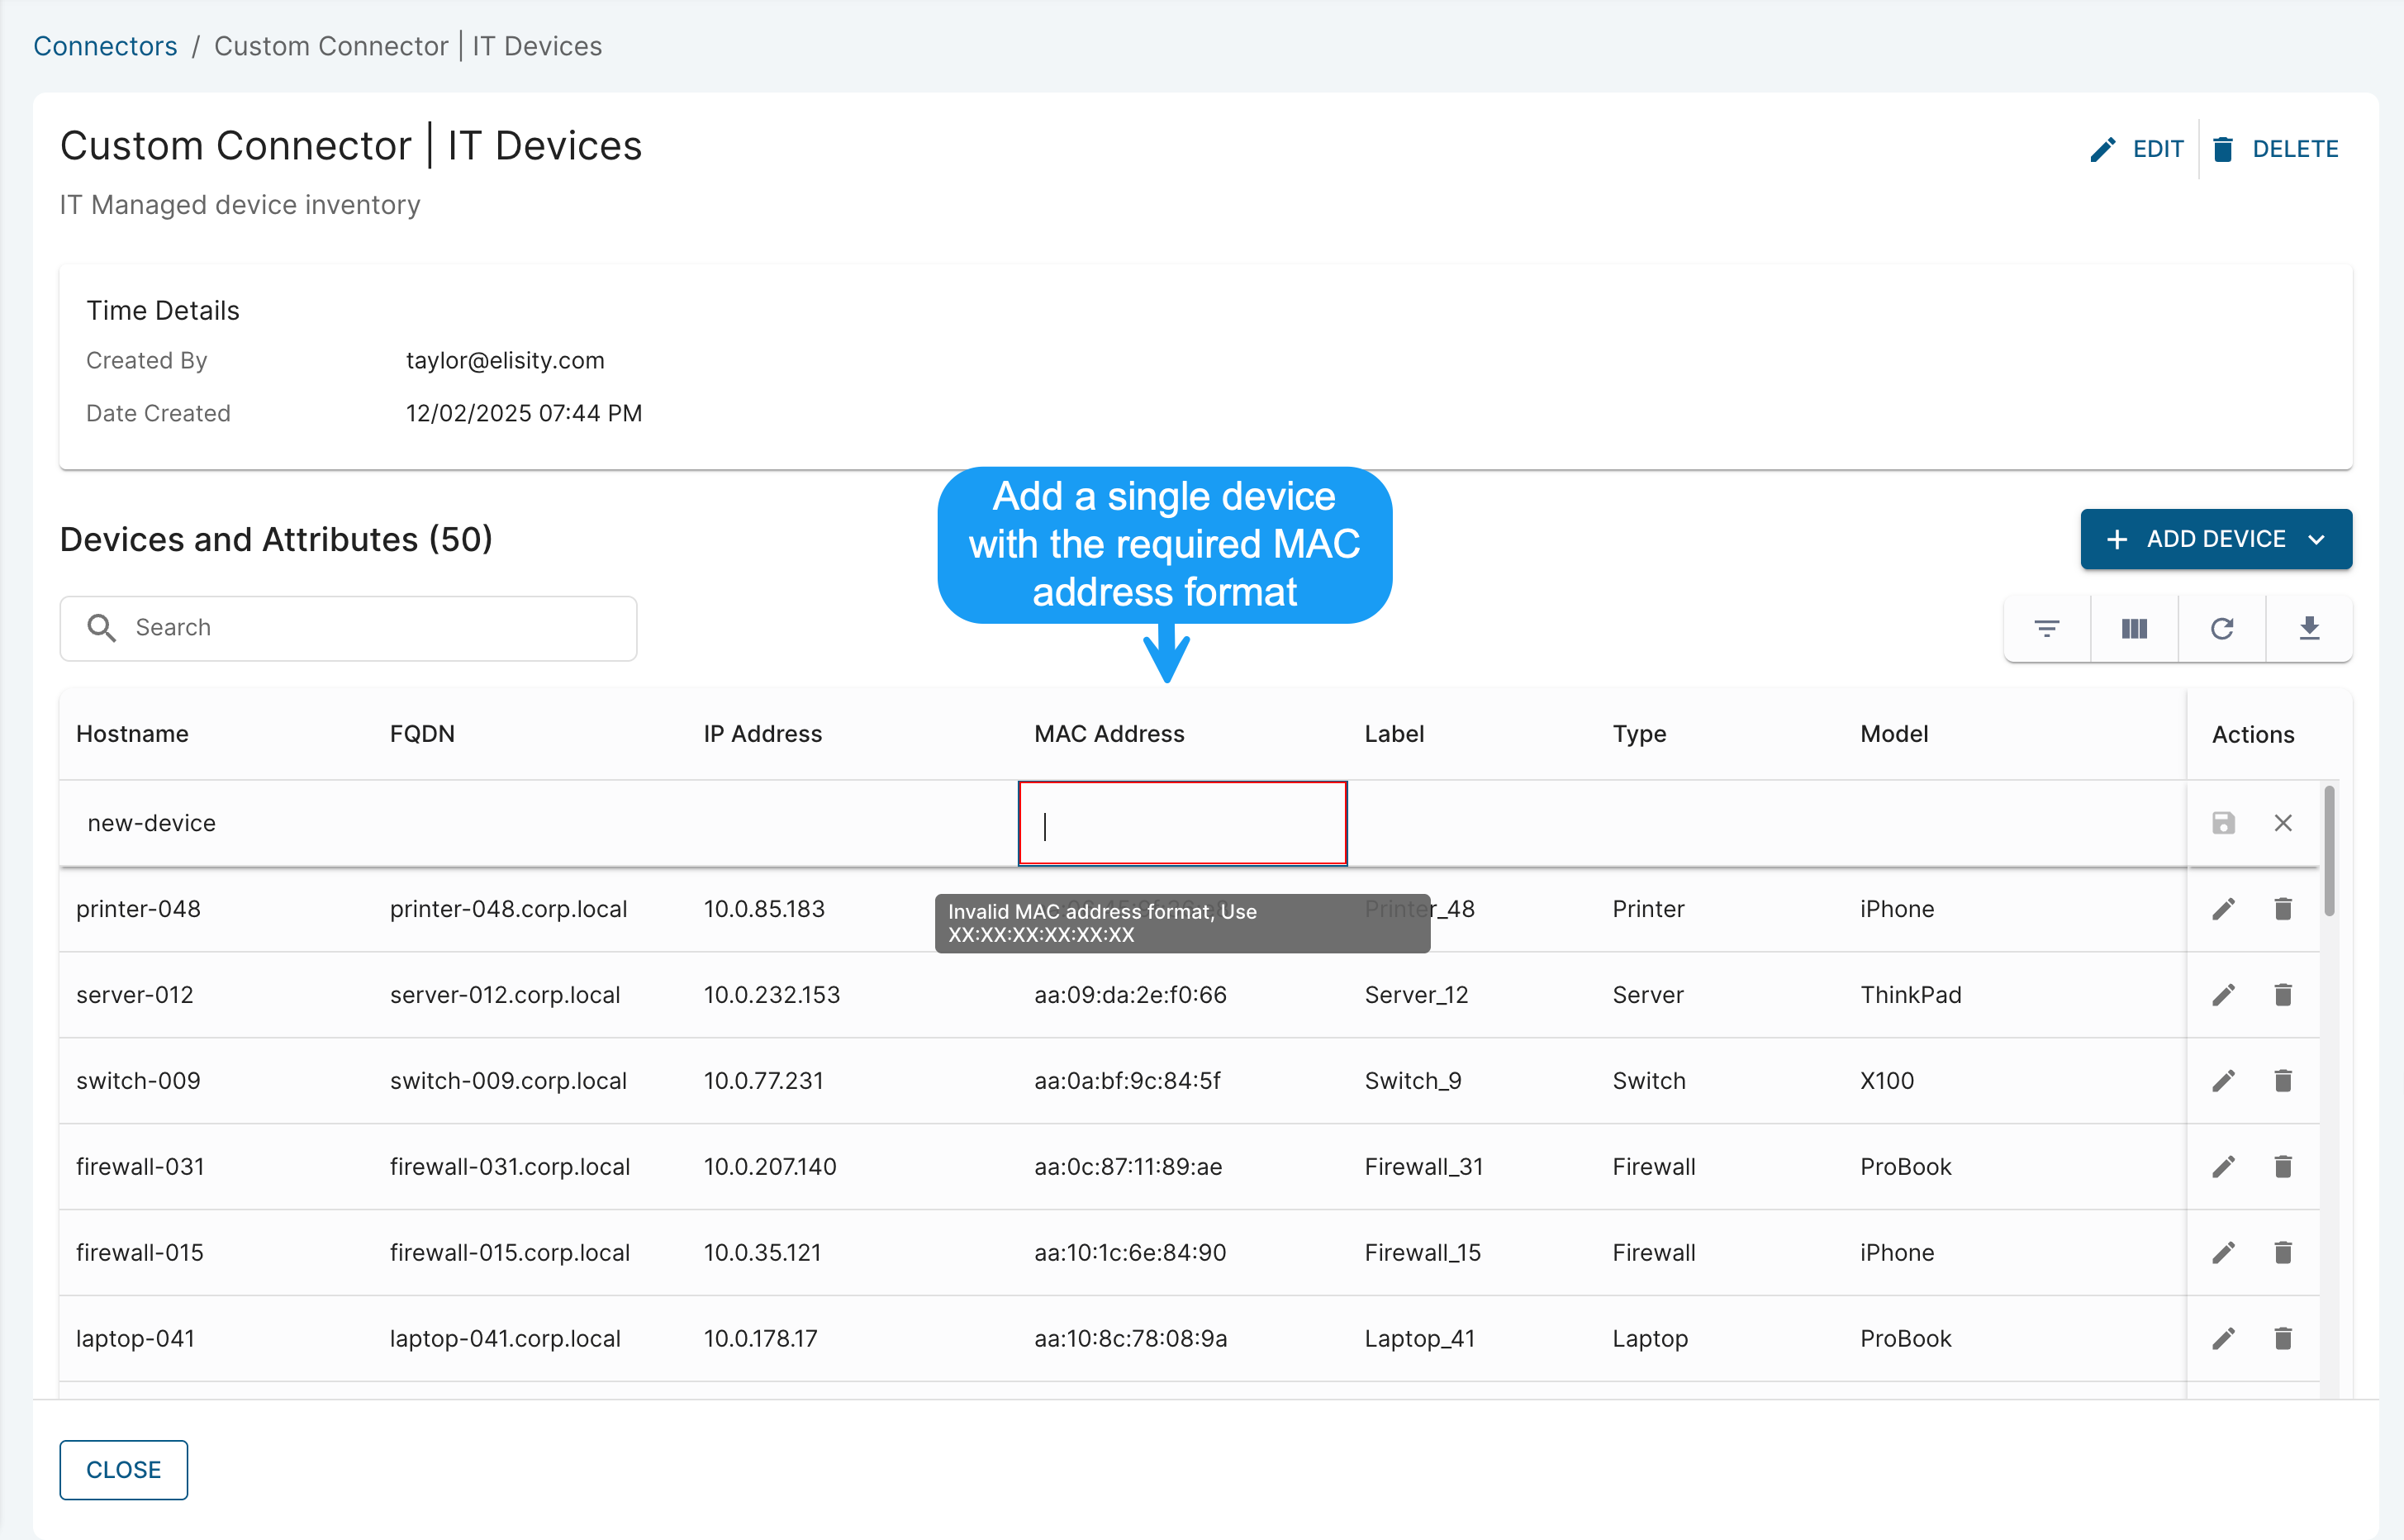
Task: Select MAC aa:10:8c:78:08:9a
Action: (1130, 1339)
